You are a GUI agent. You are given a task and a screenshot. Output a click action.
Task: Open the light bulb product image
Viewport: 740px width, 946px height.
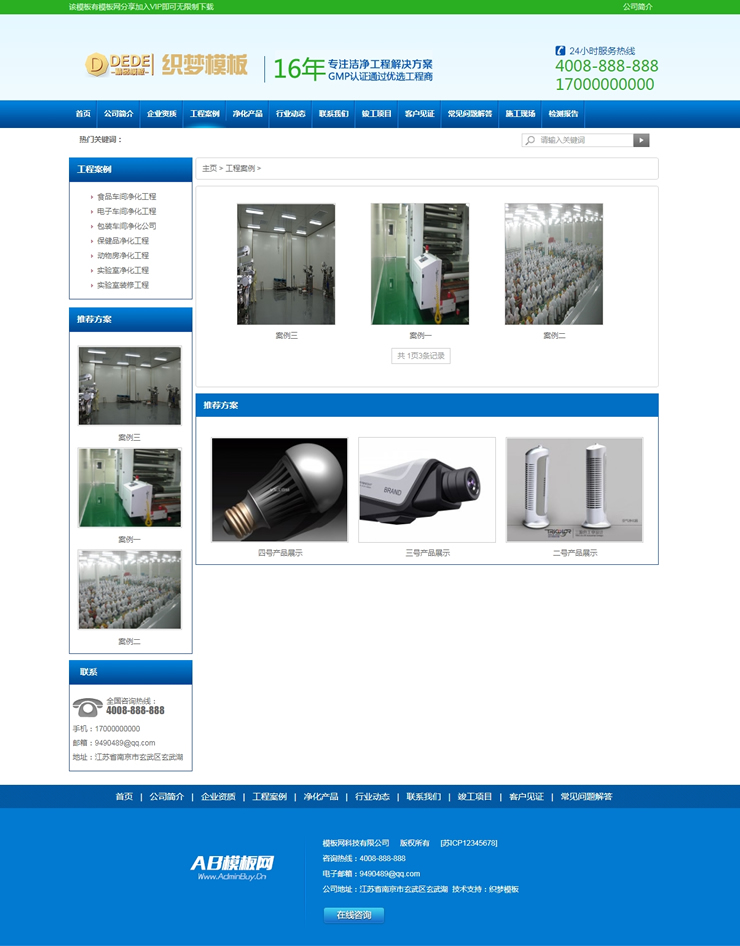pos(280,490)
